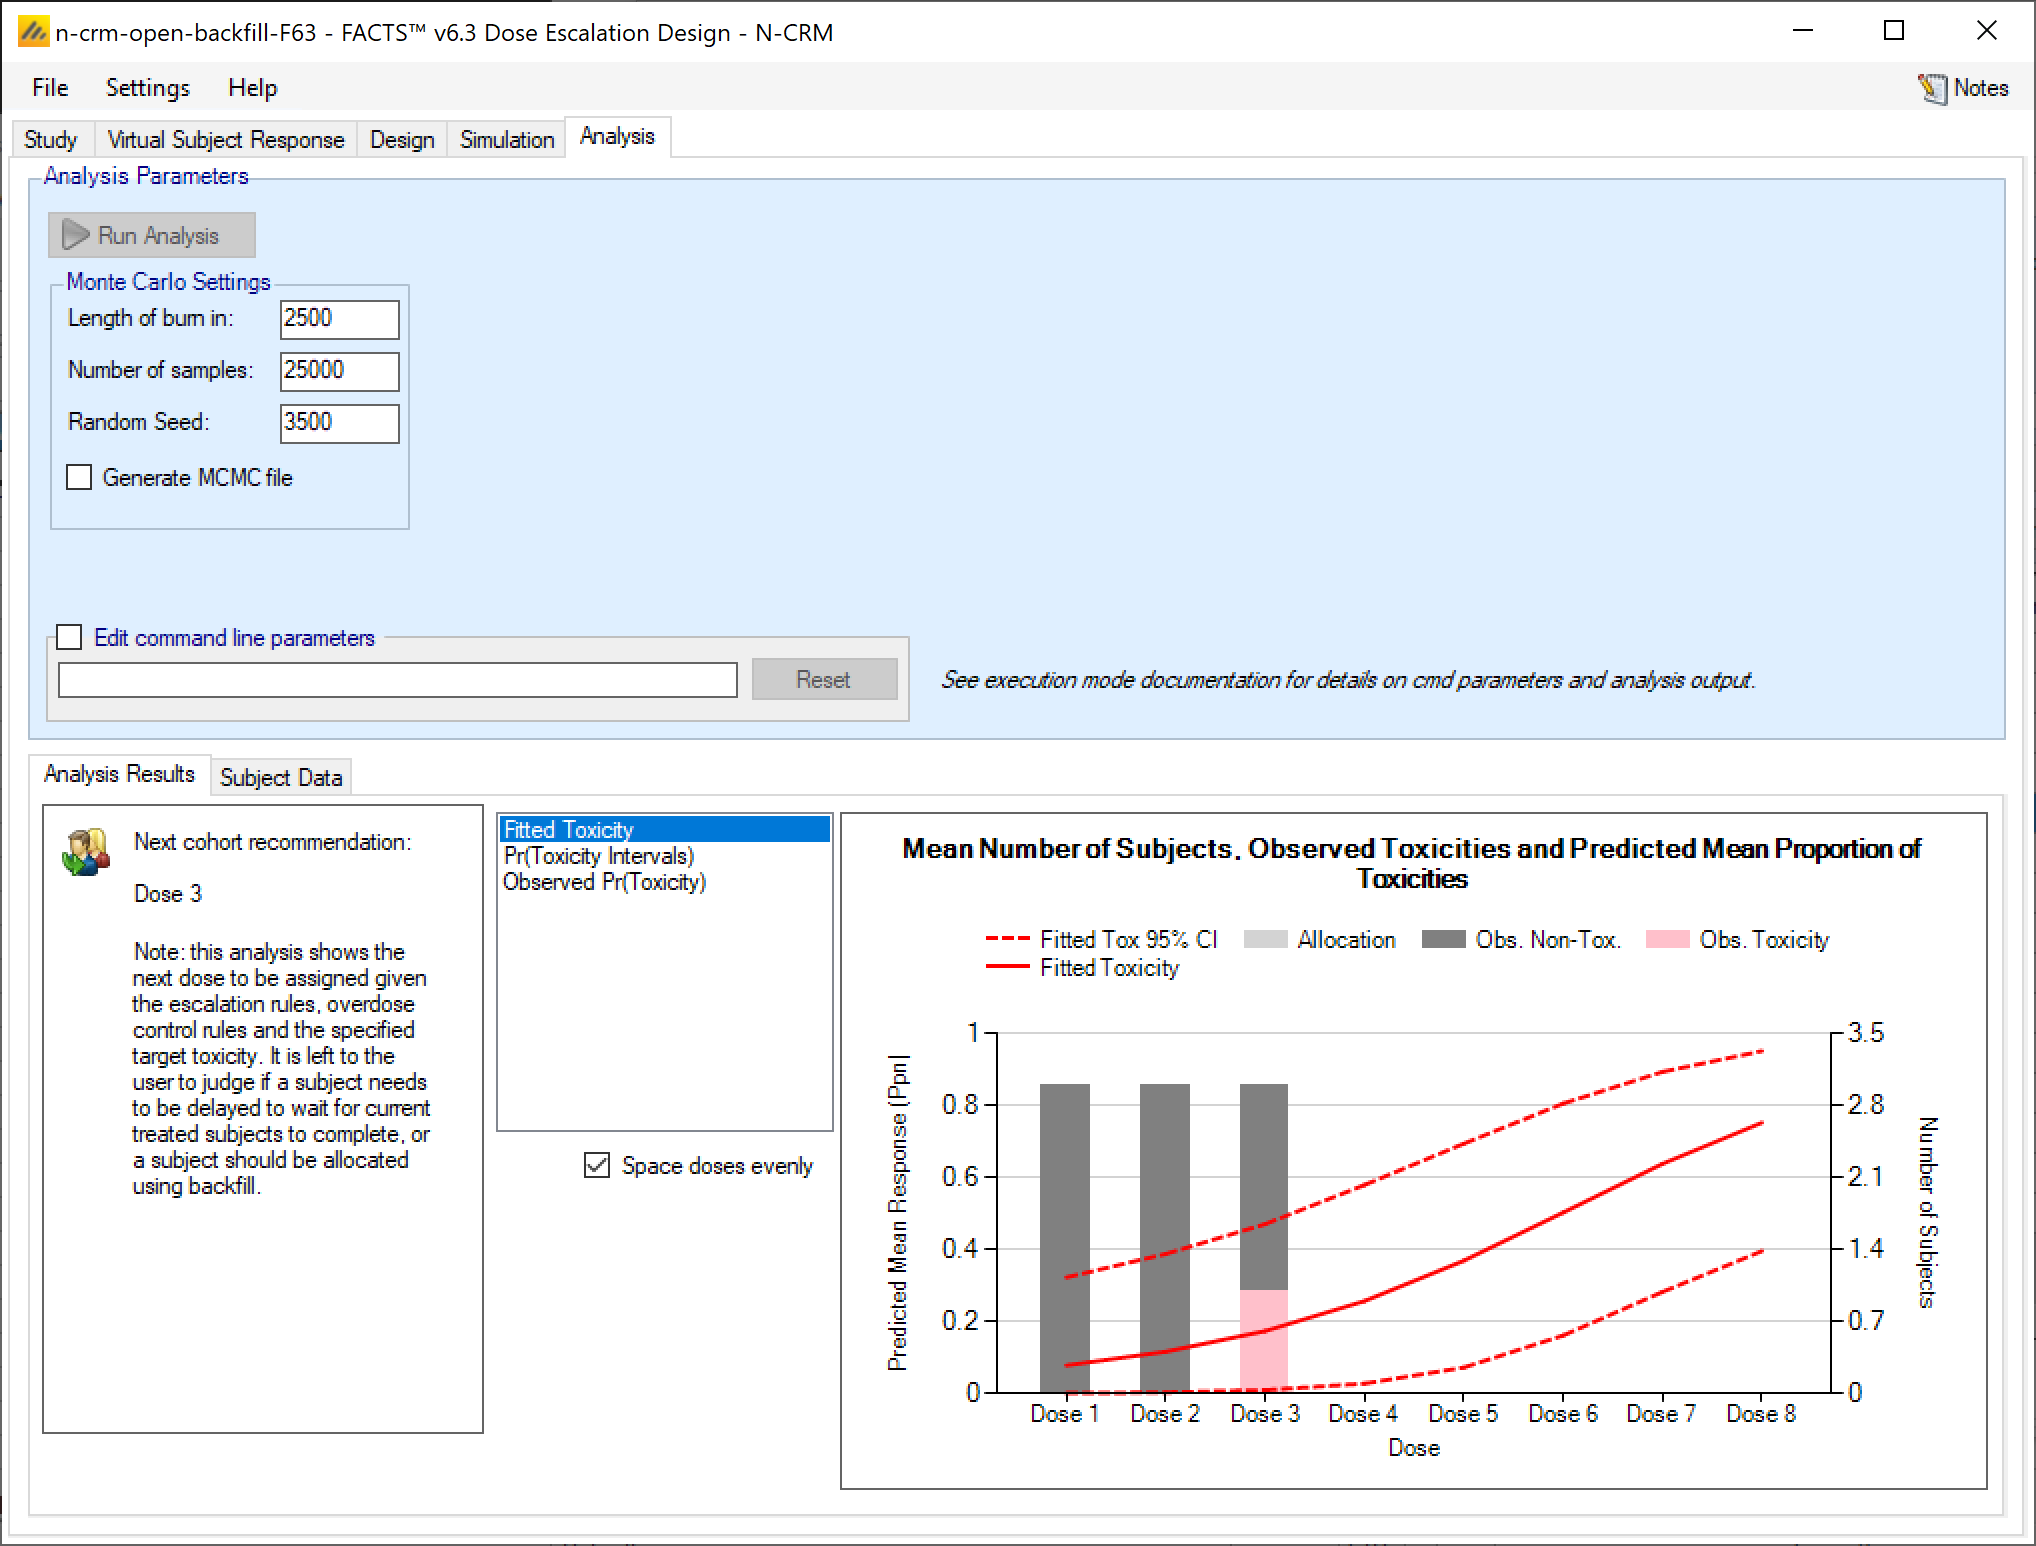Click the Notes notepad icon
Viewport: 2036px width, 1546px height.
(x=1932, y=89)
